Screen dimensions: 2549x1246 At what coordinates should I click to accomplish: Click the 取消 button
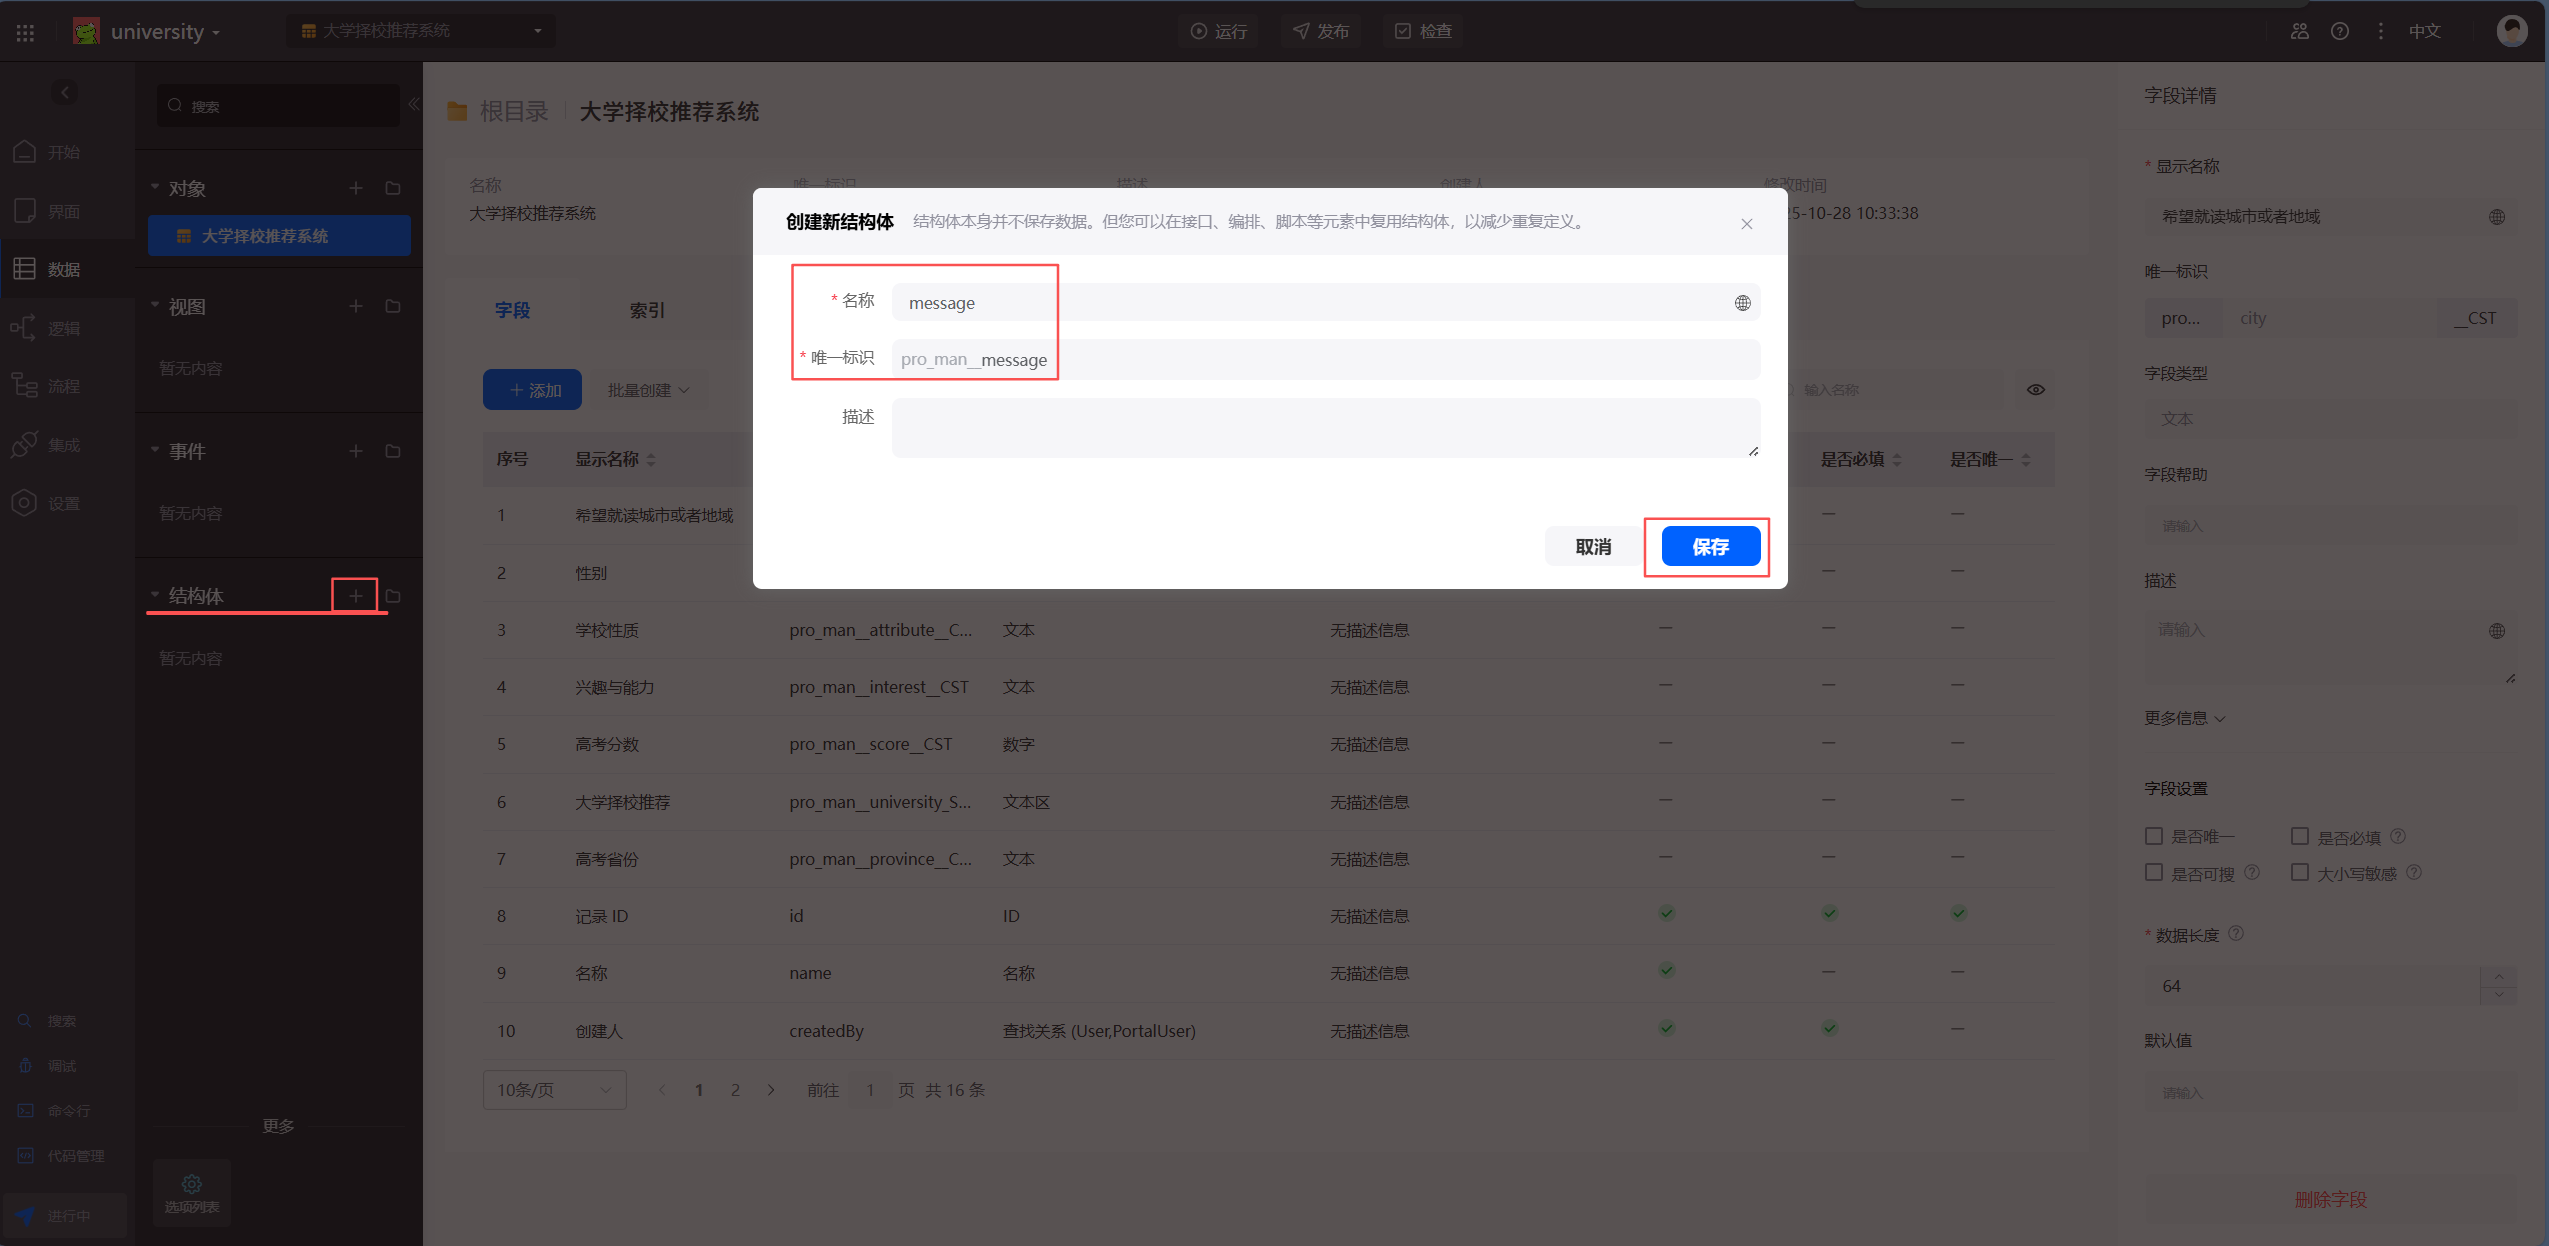pos(1592,547)
